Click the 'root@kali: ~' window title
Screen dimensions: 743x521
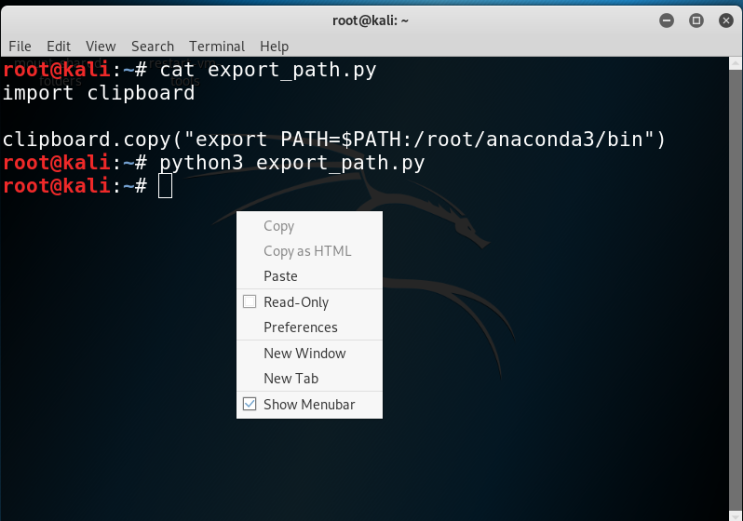coord(370,20)
